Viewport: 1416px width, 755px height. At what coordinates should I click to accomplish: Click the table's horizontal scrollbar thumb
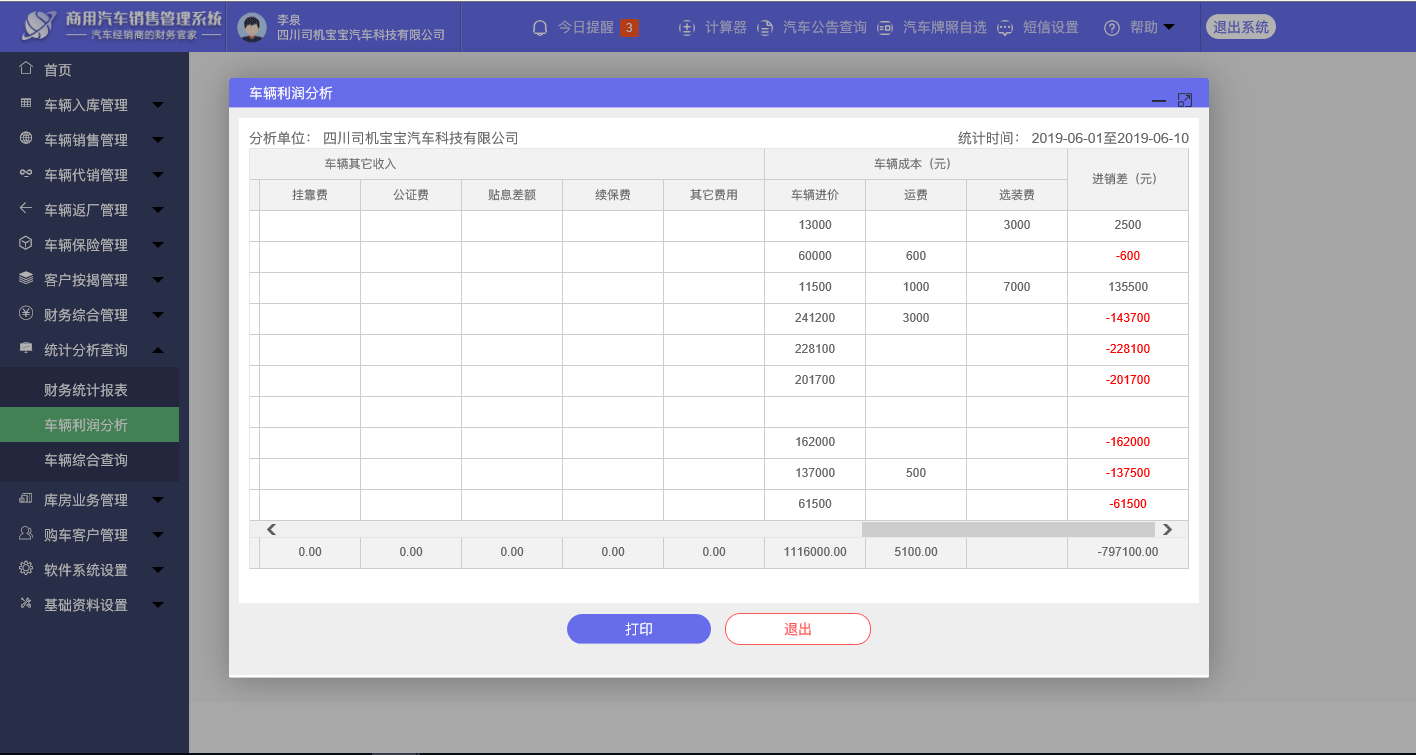(x=1008, y=529)
